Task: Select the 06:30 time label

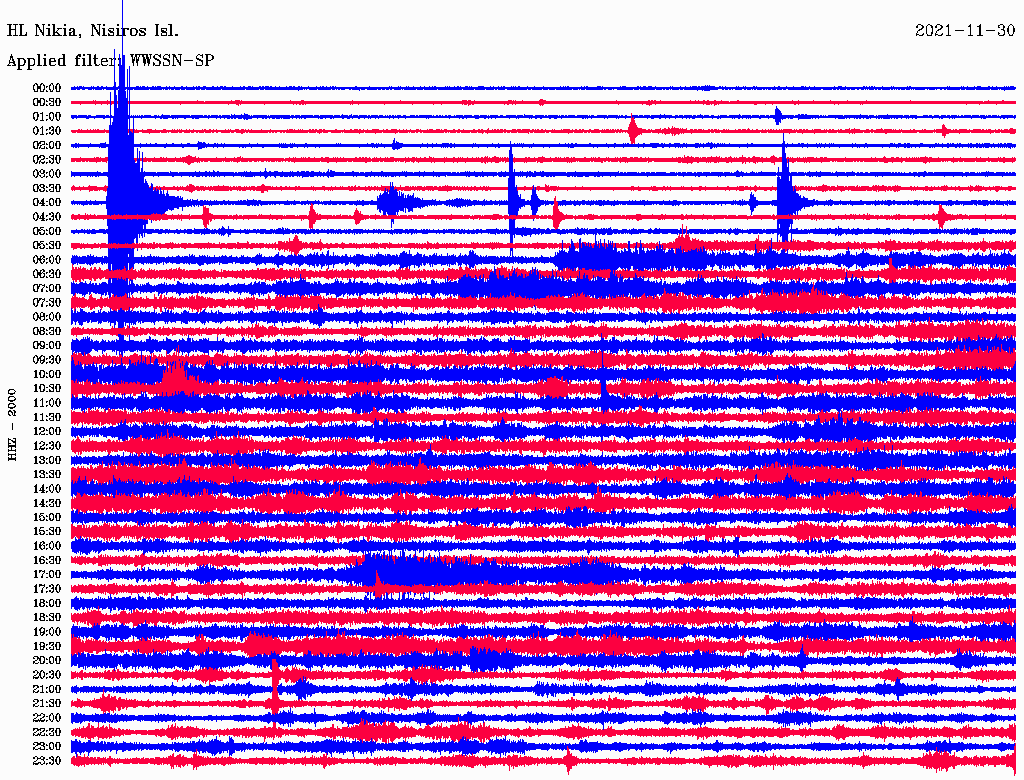Action: [47, 274]
